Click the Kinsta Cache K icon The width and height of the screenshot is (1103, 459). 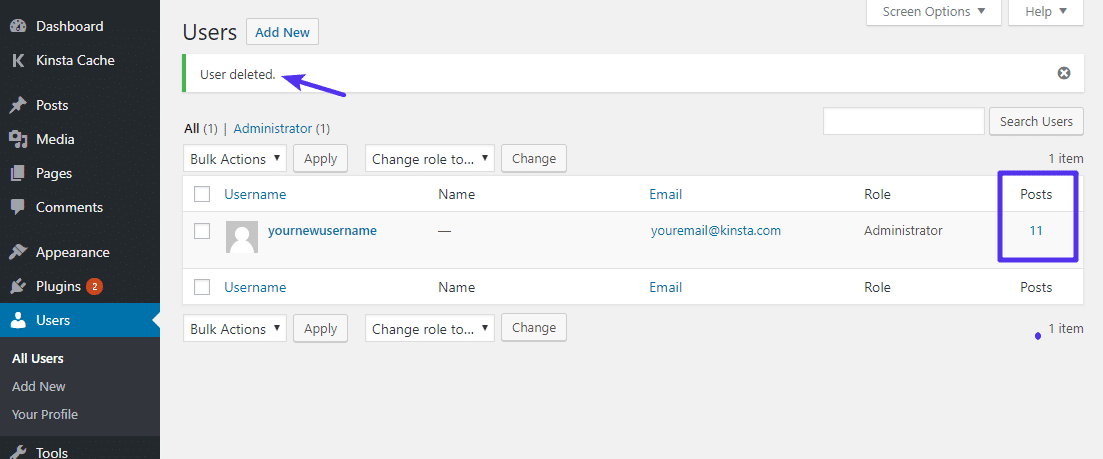(18, 60)
